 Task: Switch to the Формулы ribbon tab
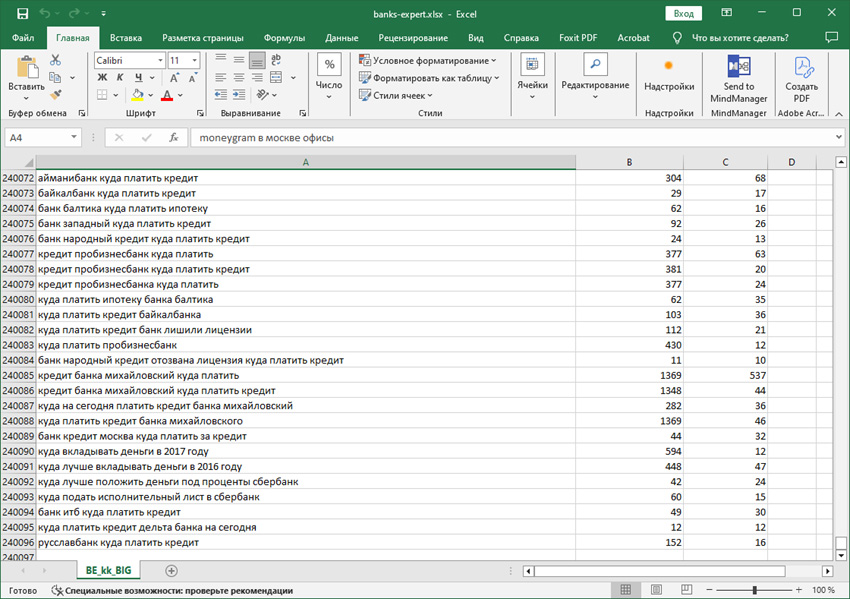[285, 38]
